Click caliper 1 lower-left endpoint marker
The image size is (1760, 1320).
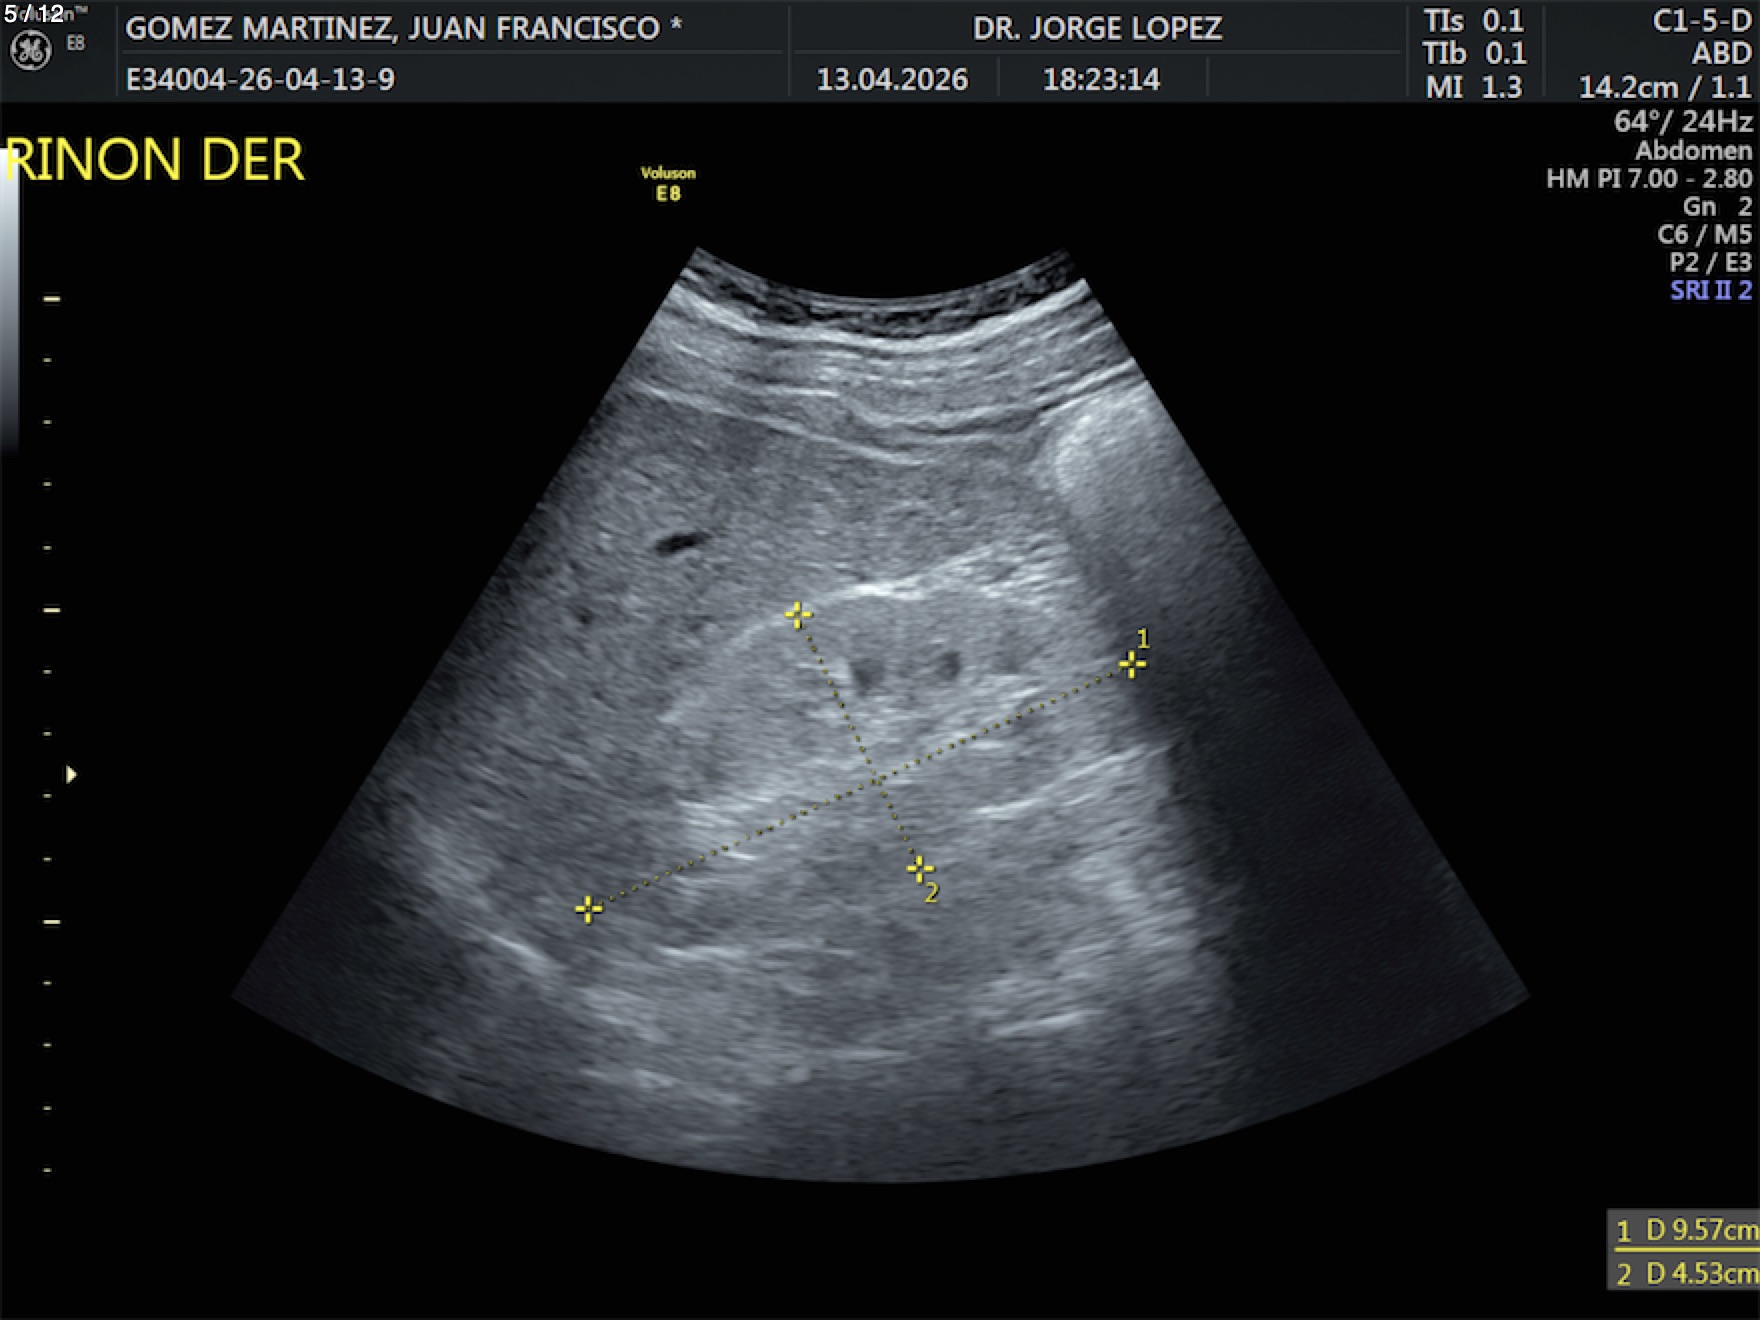[589, 909]
